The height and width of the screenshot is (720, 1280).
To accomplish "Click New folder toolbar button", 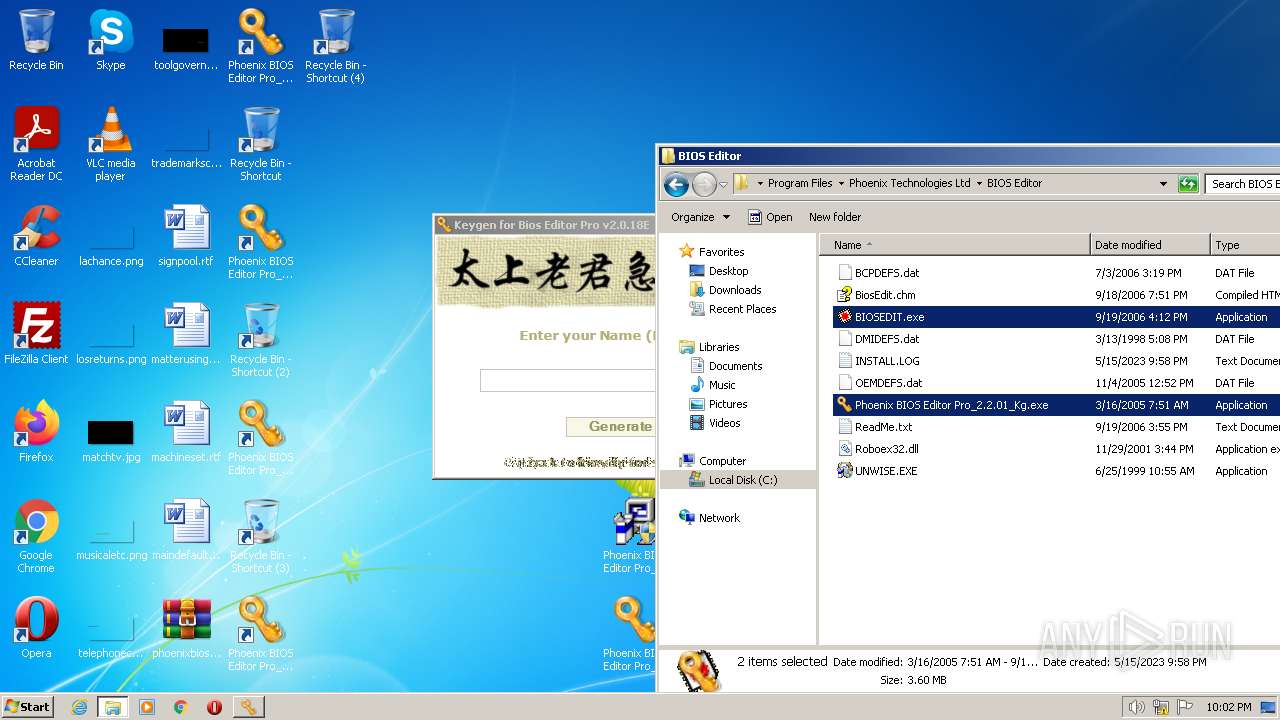I will (835, 217).
